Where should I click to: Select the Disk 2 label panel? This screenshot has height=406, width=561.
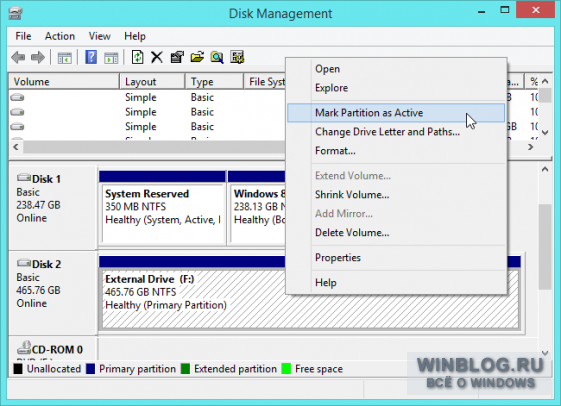tap(53, 293)
